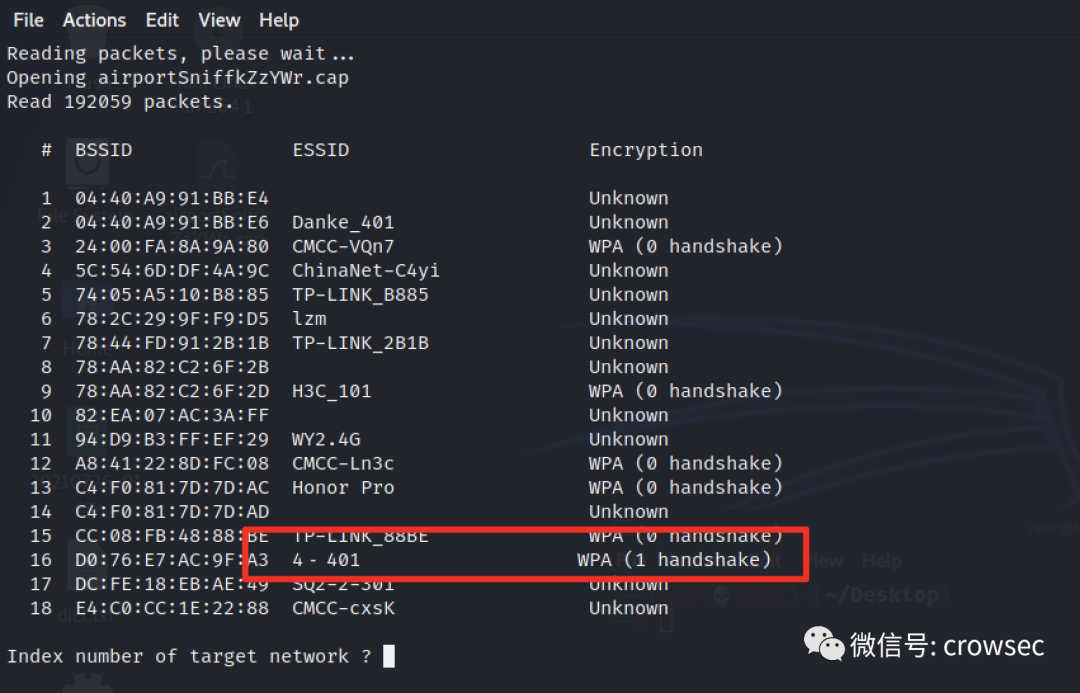Click the BSSID column header
The width and height of the screenshot is (1080, 693).
pos(103,150)
